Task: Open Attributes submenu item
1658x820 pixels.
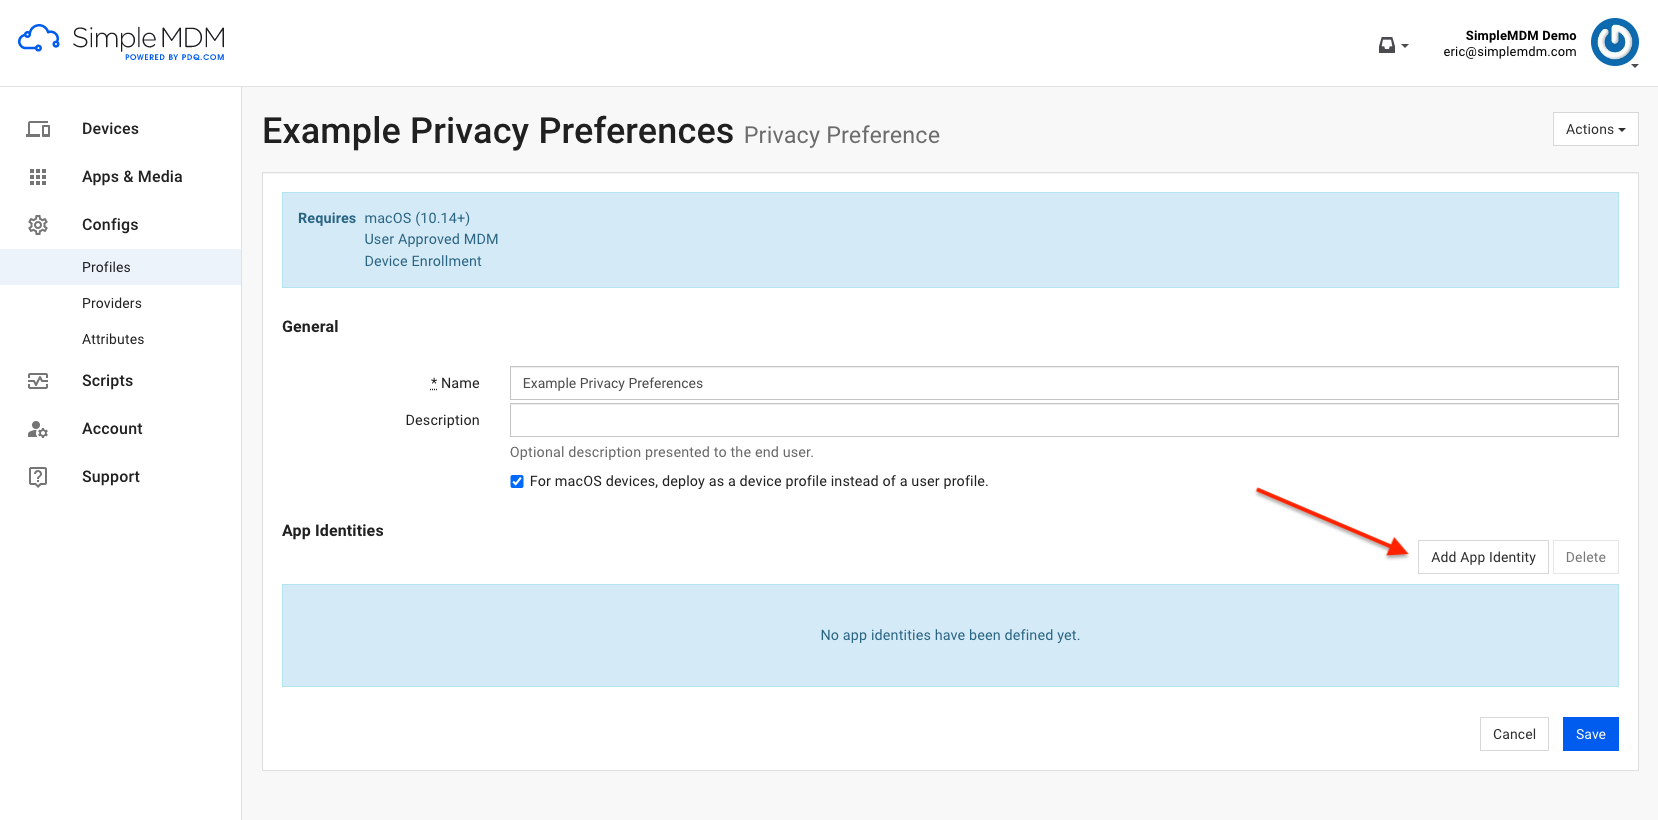Action: (113, 339)
